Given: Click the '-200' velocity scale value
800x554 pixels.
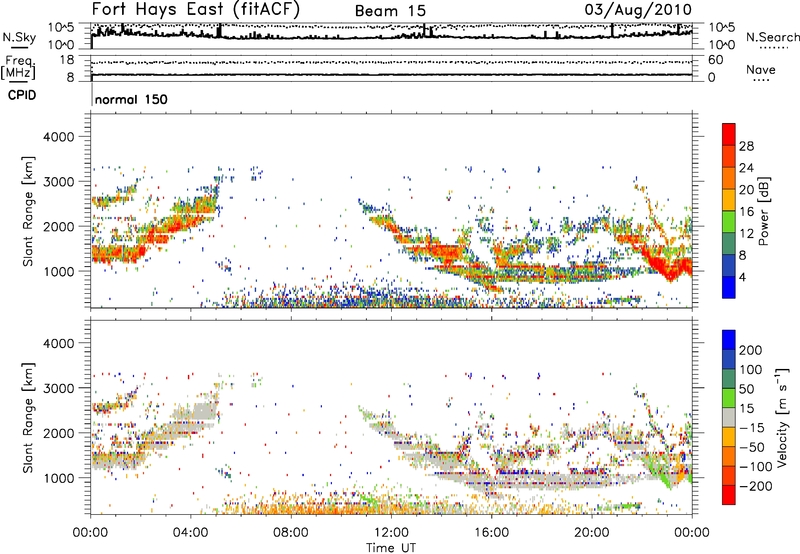Looking at the screenshot, I should pos(755,486).
